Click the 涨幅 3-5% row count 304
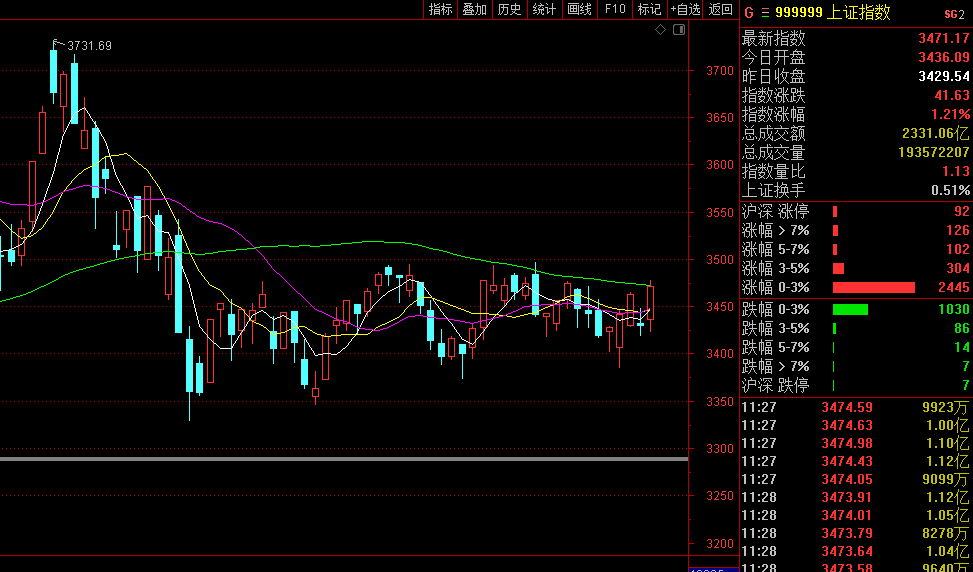Screen dimensions: 973x572 pyautogui.click(x=958, y=269)
